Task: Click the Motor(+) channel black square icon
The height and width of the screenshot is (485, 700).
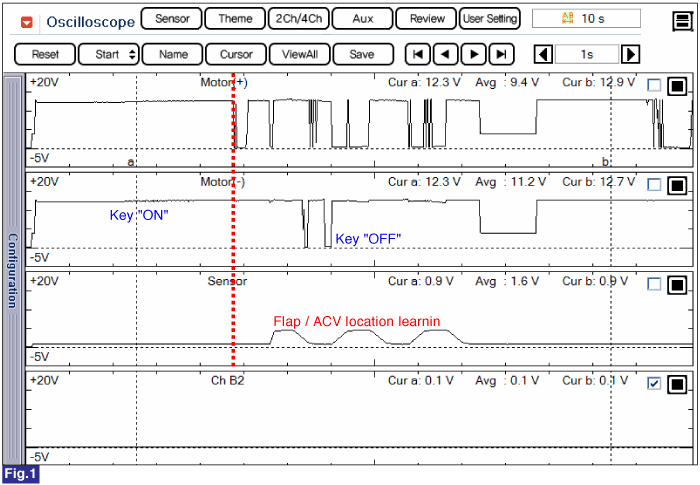Action: [x=677, y=85]
